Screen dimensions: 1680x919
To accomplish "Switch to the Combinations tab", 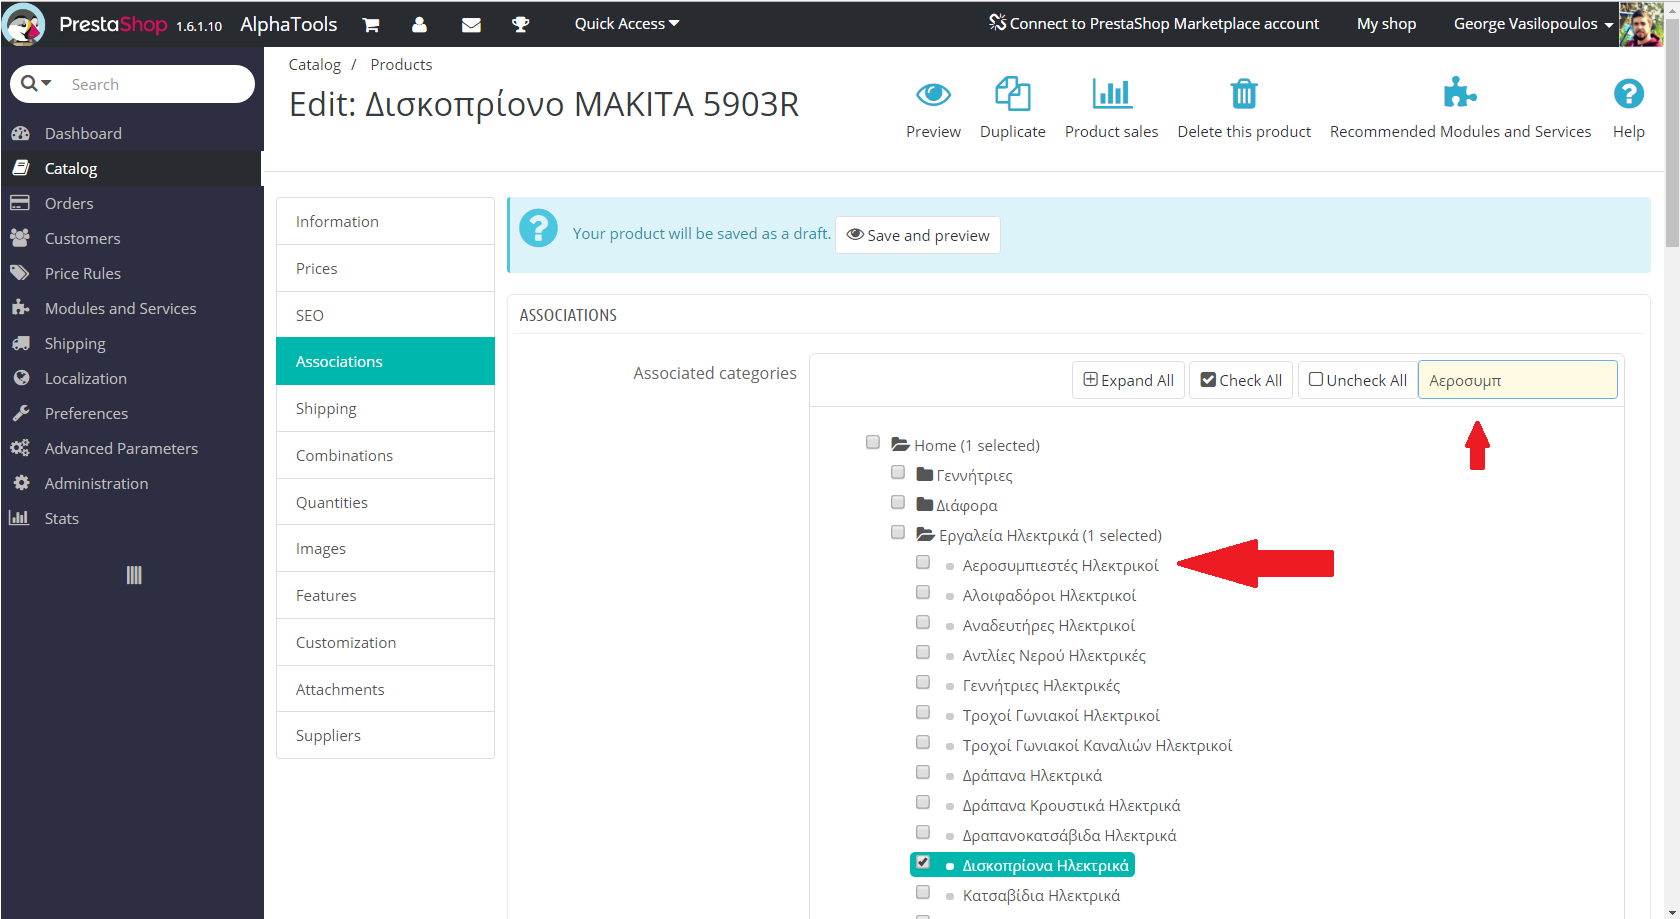I will coord(385,455).
